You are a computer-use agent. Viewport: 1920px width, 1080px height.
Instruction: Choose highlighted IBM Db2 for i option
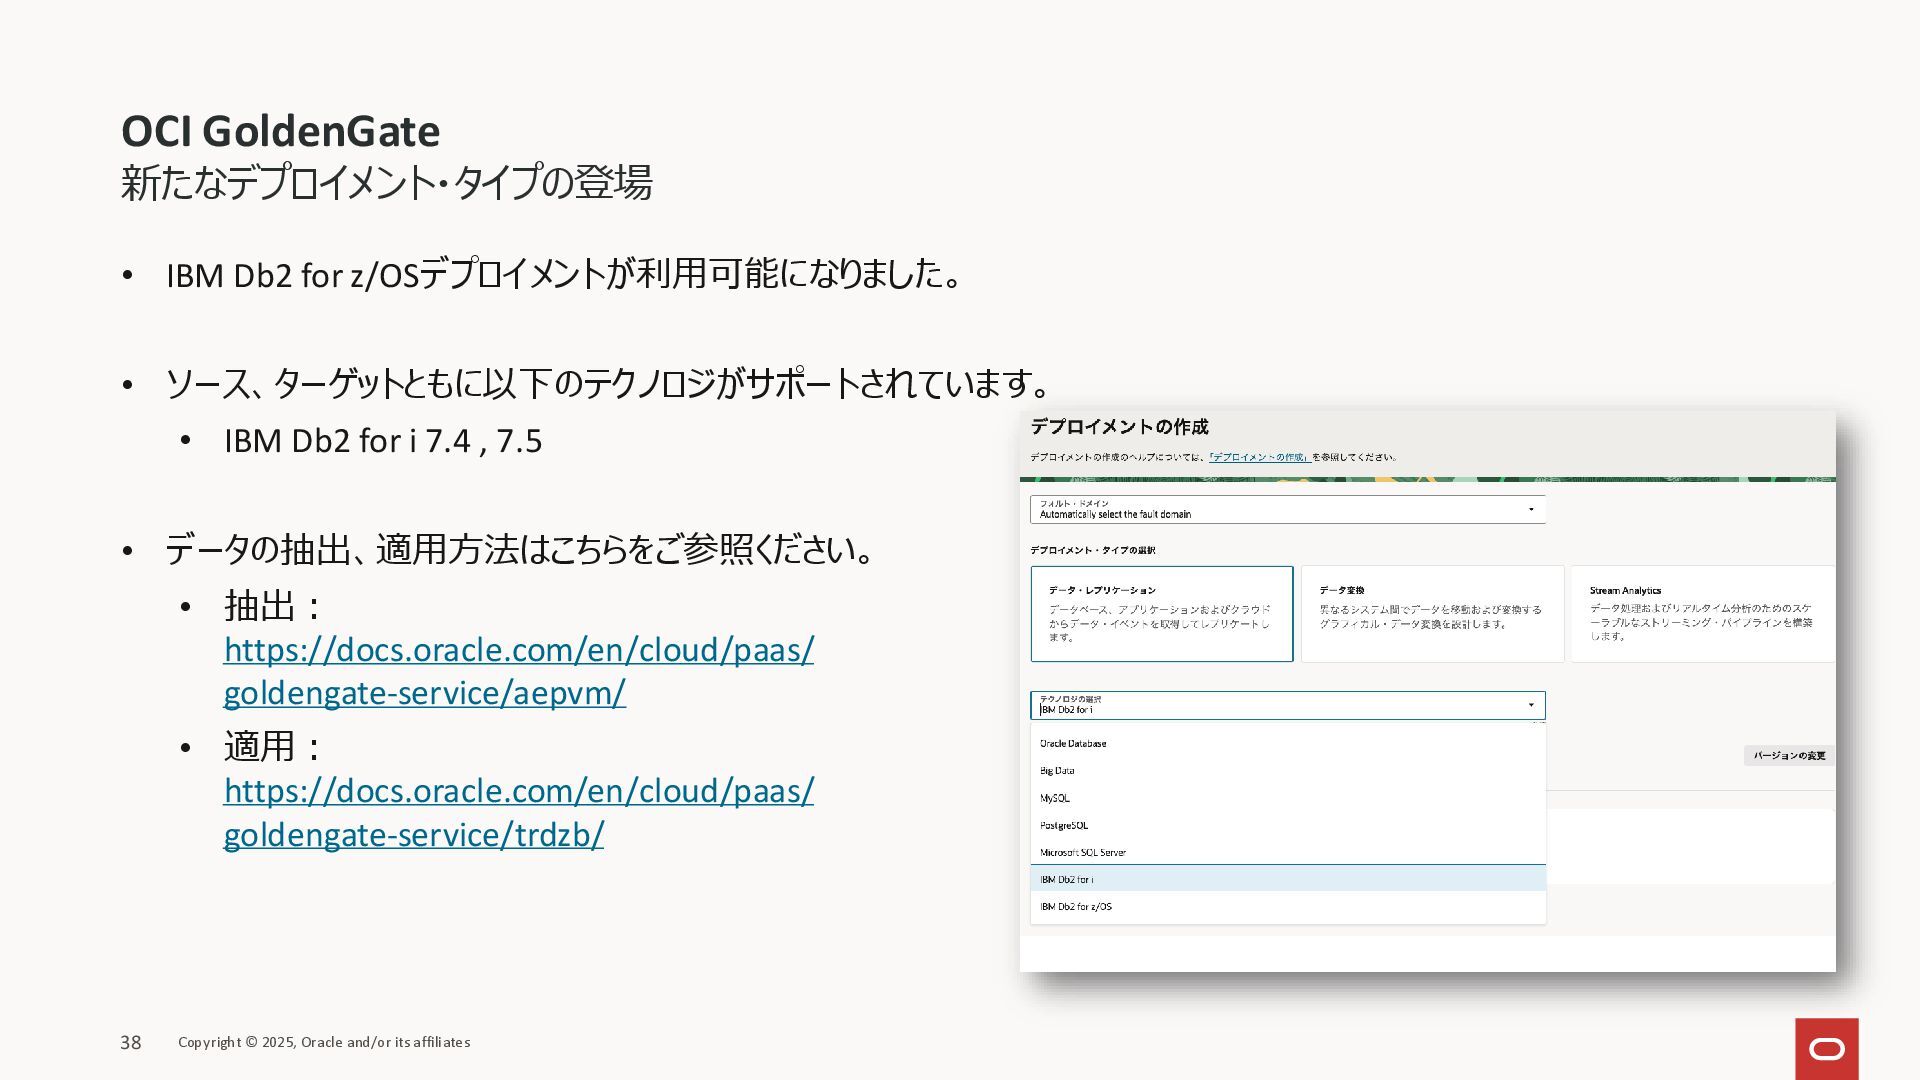[x=1288, y=879]
